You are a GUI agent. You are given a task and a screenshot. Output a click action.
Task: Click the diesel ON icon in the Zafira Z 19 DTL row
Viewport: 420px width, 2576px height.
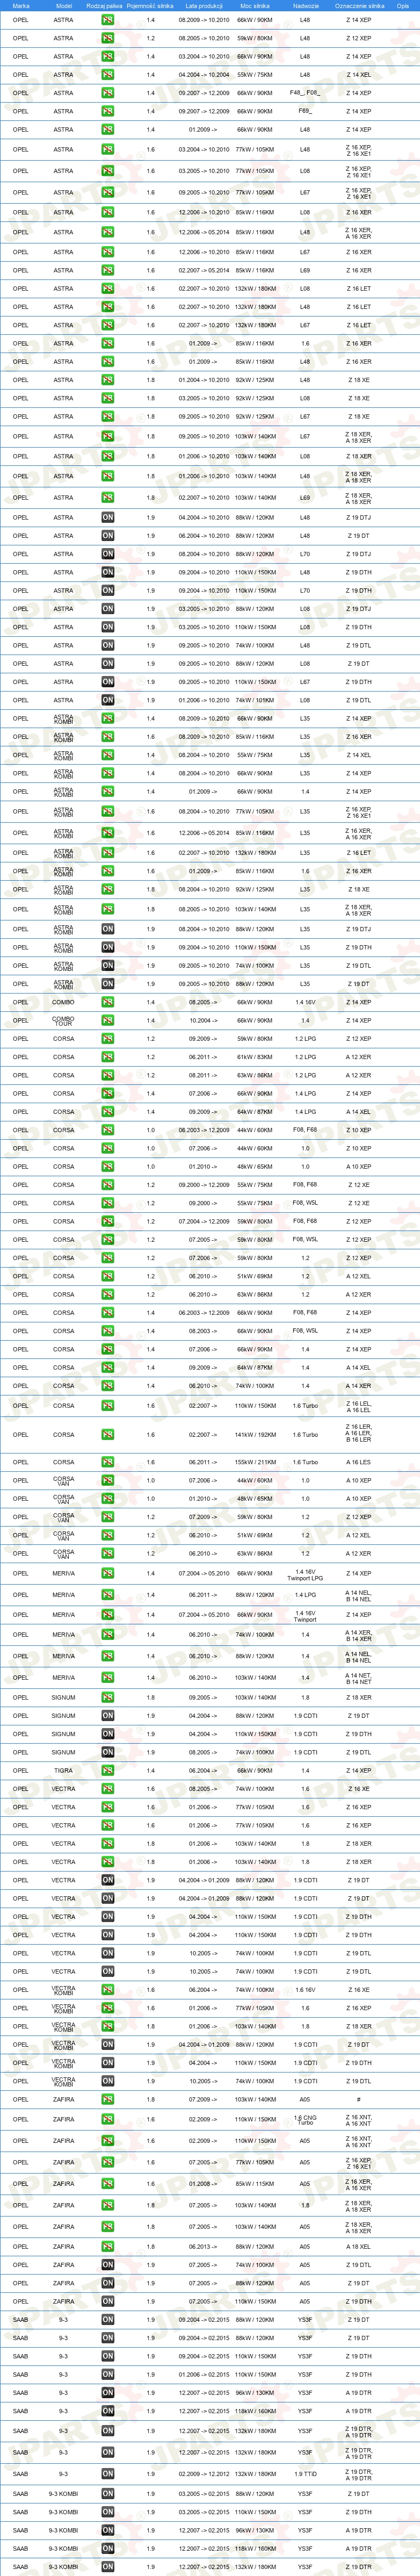pos(108,2265)
